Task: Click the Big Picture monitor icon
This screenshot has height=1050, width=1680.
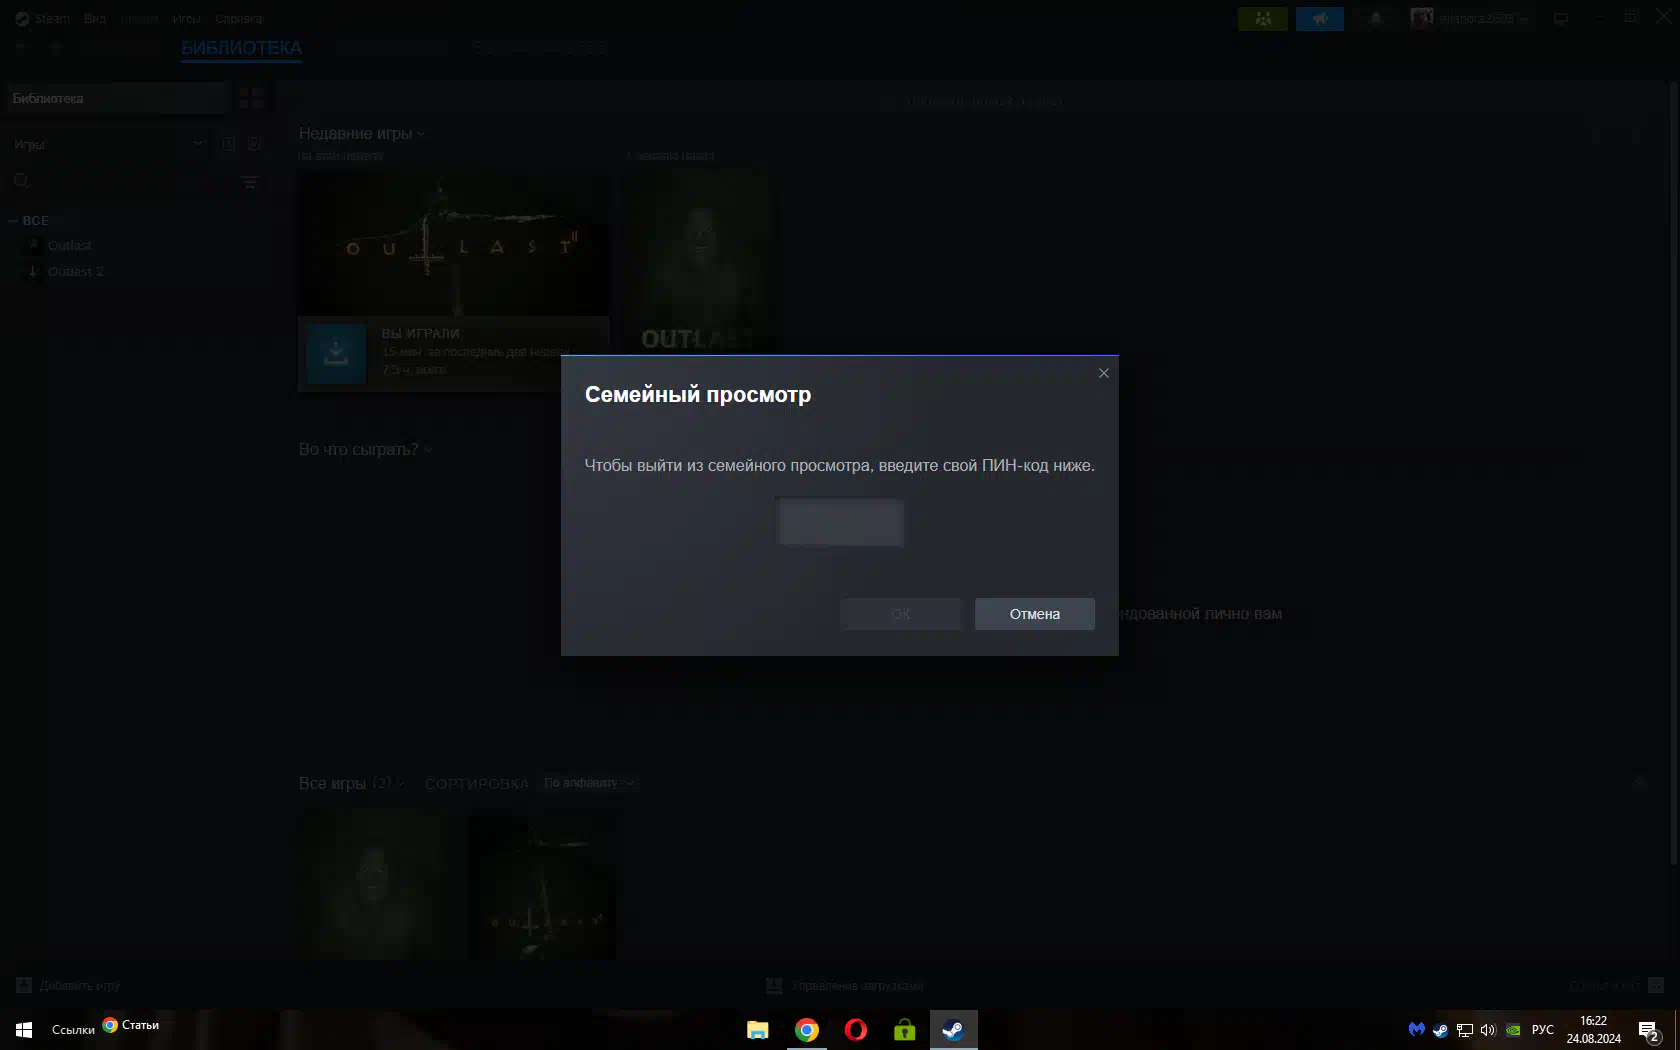Action: click(1560, 19)
